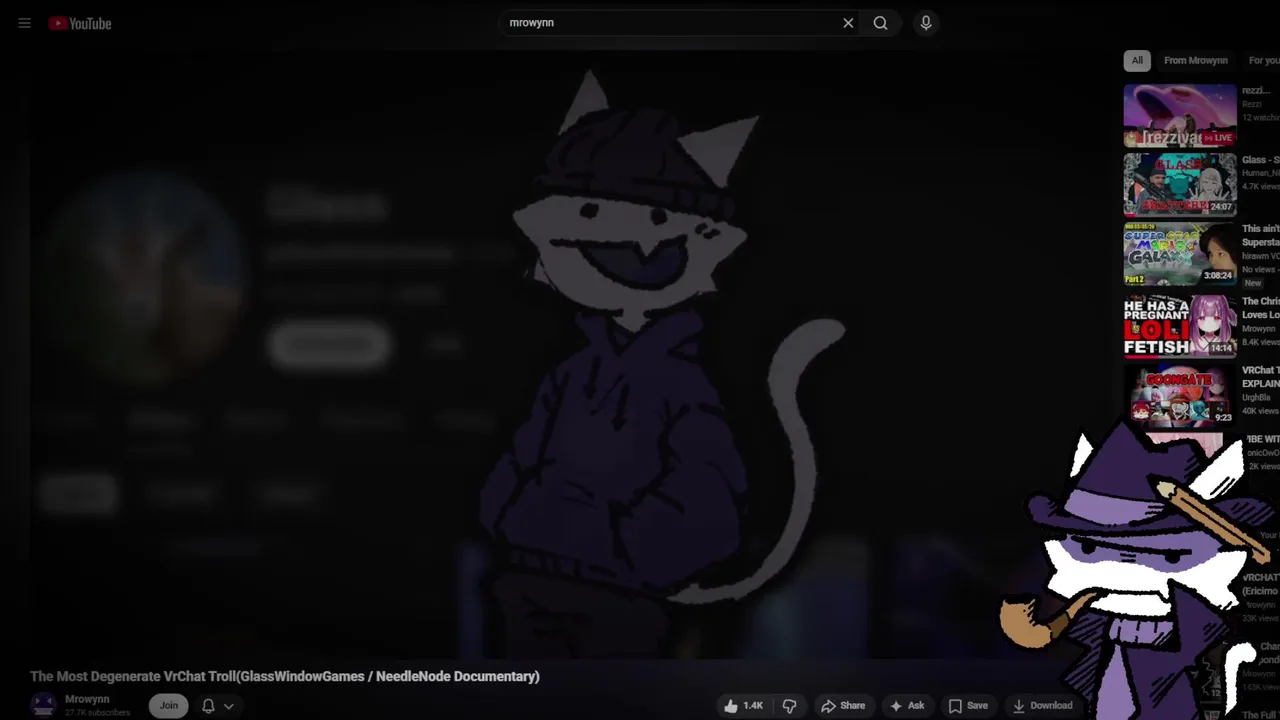
Task: Start voice search with the microphone
Action: (x=926, y=23)
